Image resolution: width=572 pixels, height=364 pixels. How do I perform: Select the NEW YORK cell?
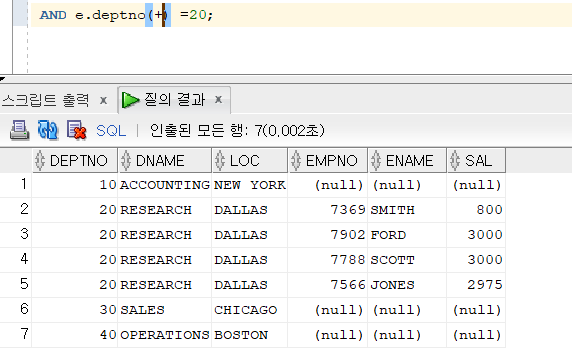click(x=250, y=185)
